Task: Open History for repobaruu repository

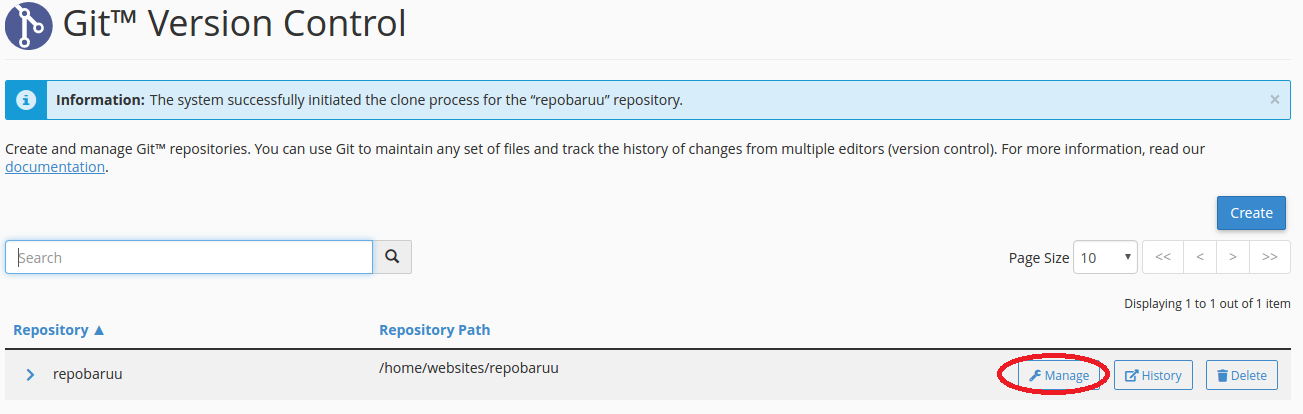Action: click(x=1153, y=376)
